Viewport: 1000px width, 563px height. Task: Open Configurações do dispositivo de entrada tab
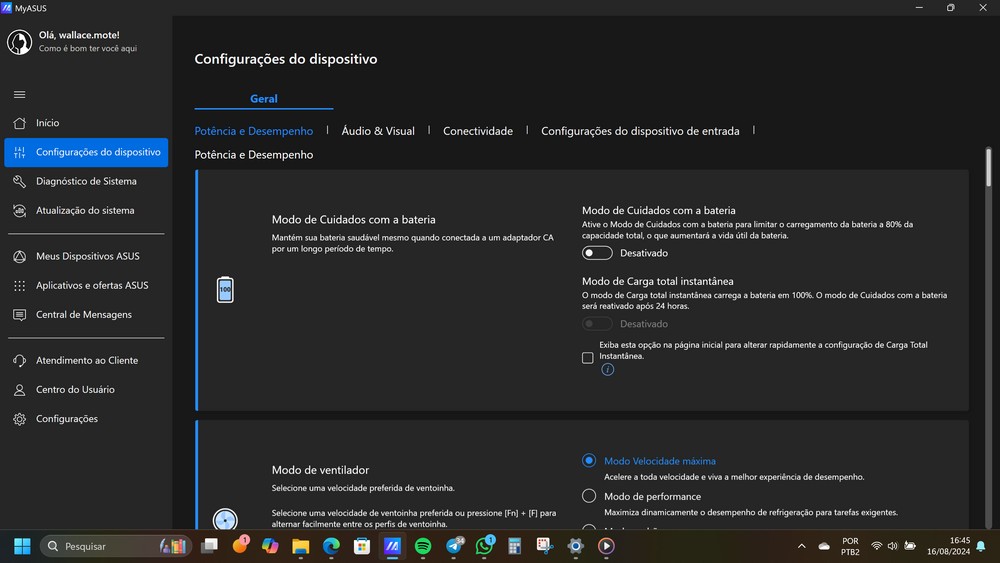coord(640,131)
